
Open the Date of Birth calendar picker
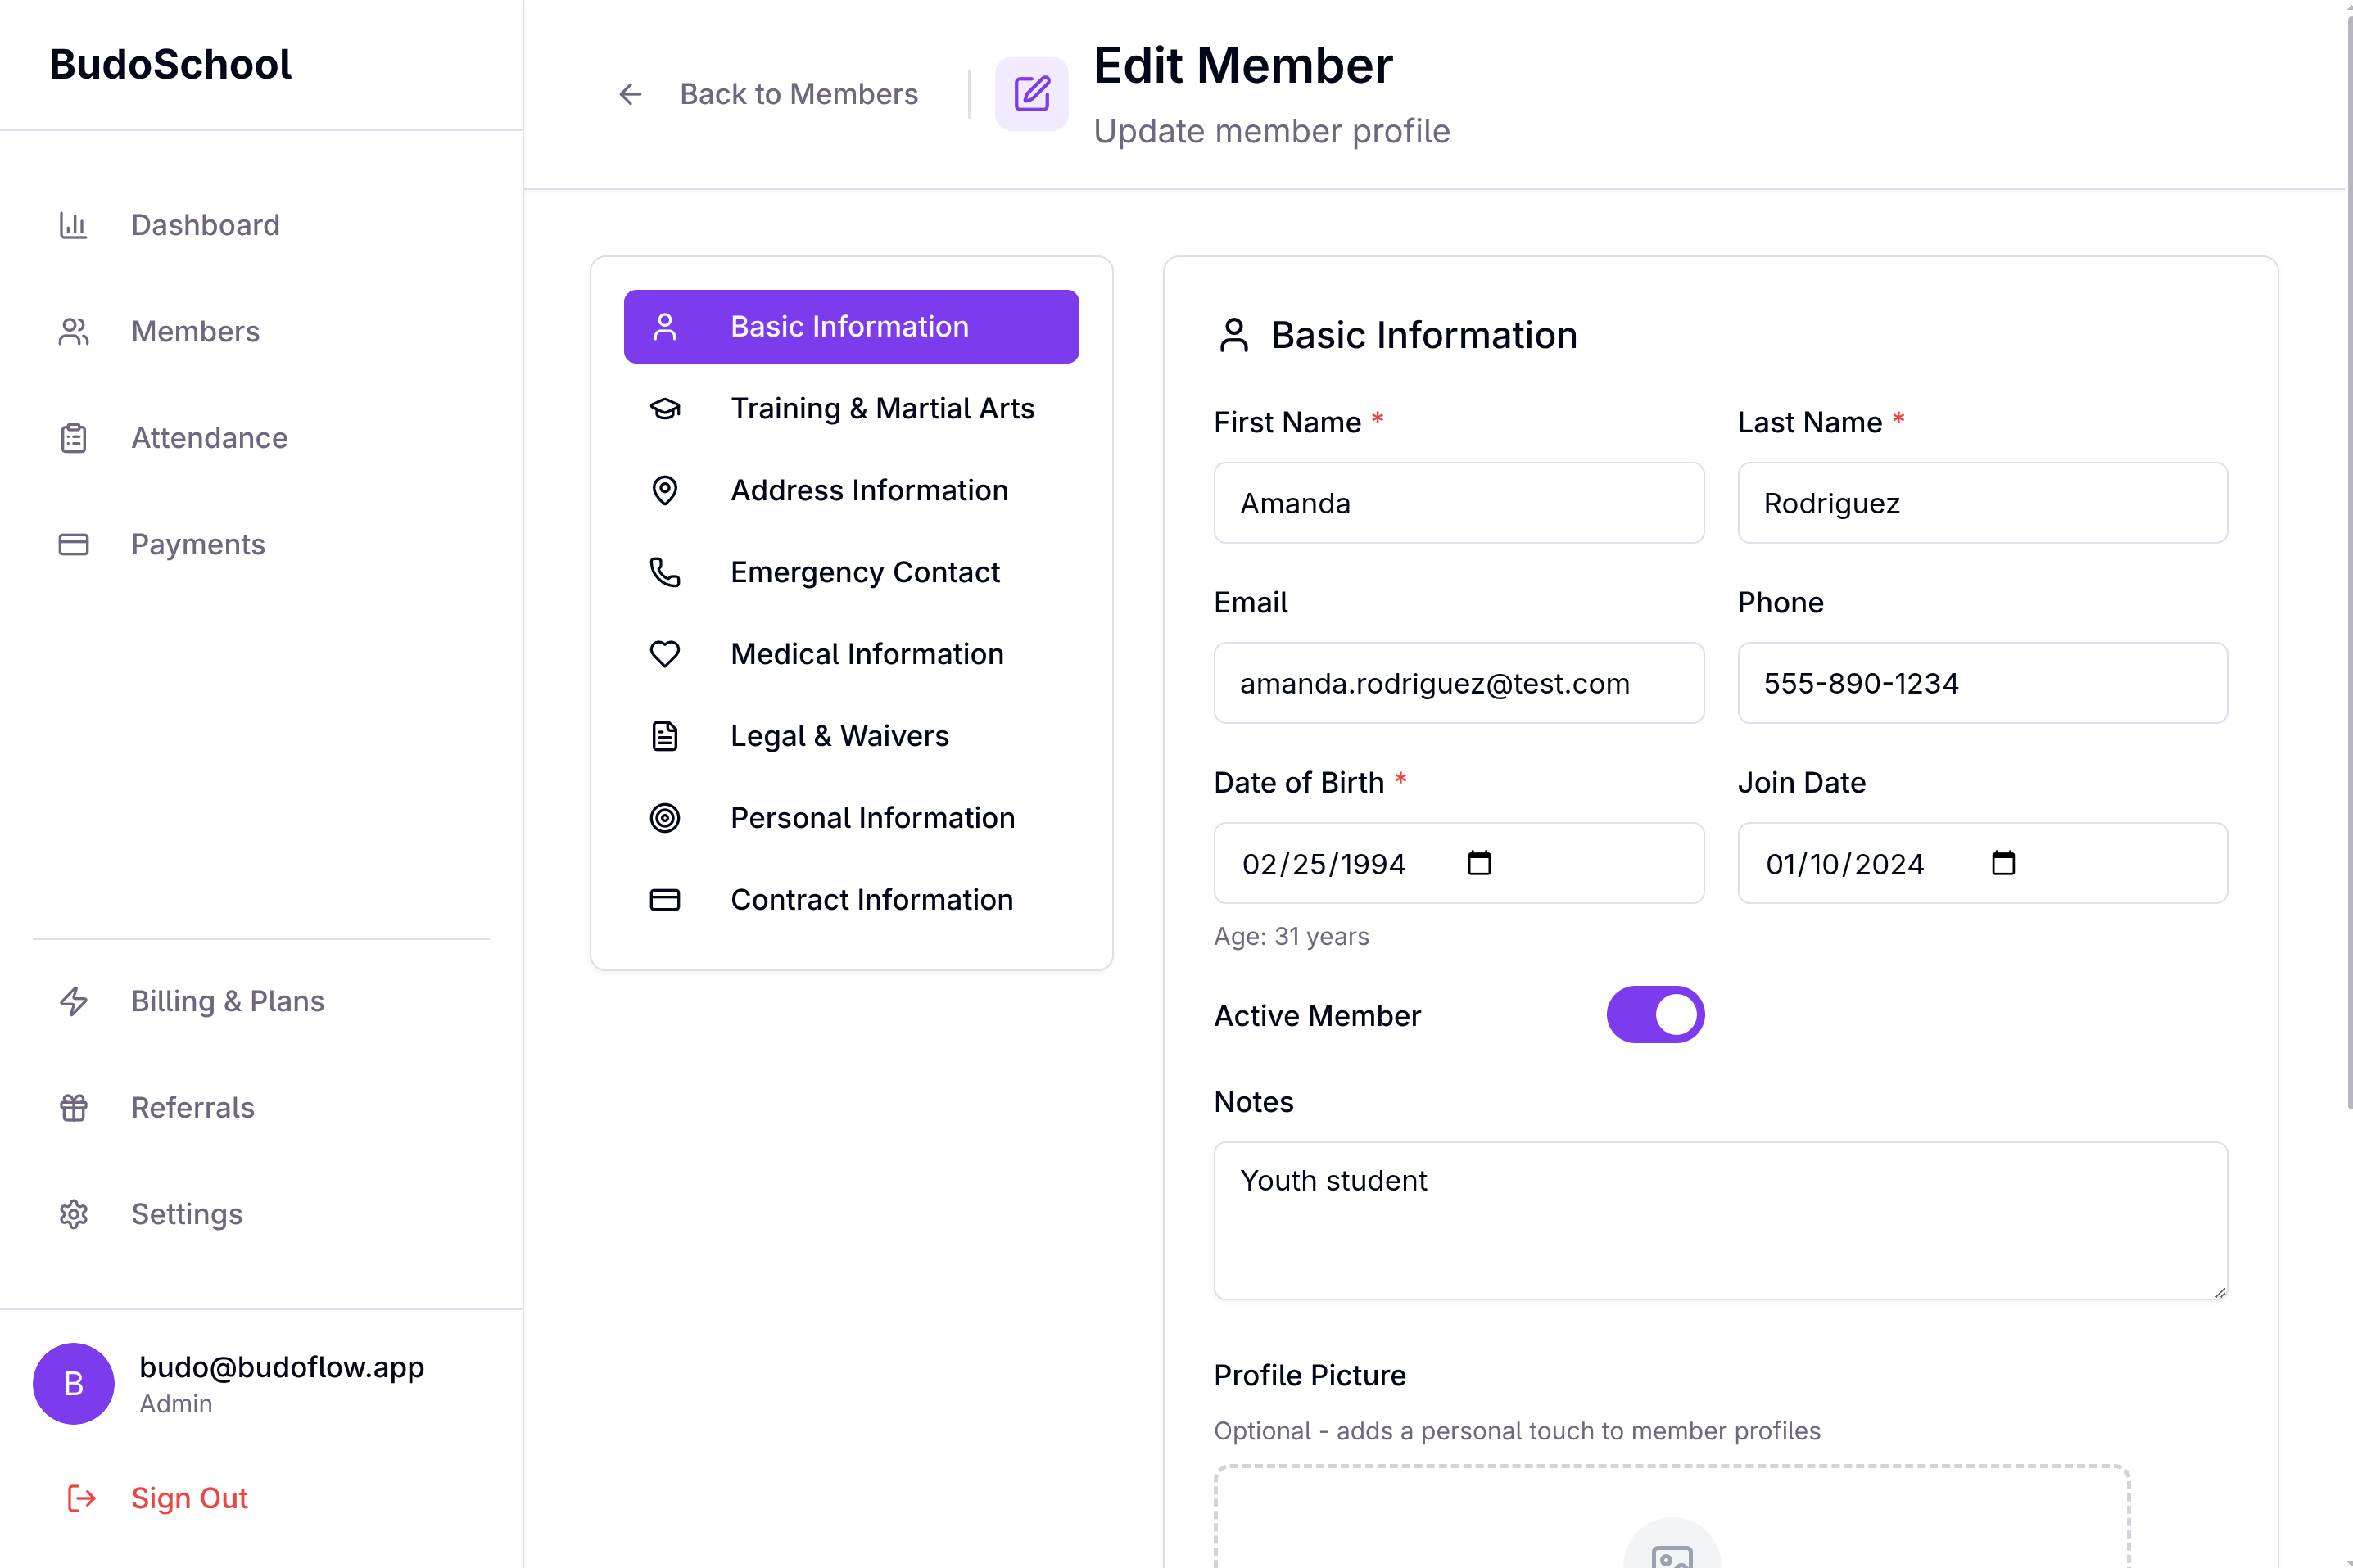pos(1479,863)
